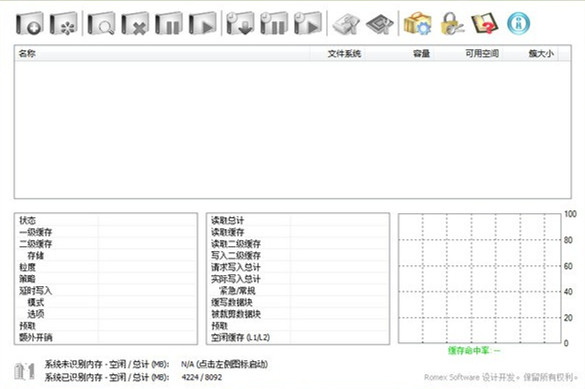Open cache view via disk magnifier icon
This screenshot has width=585, height=389.
coord(101,23)
